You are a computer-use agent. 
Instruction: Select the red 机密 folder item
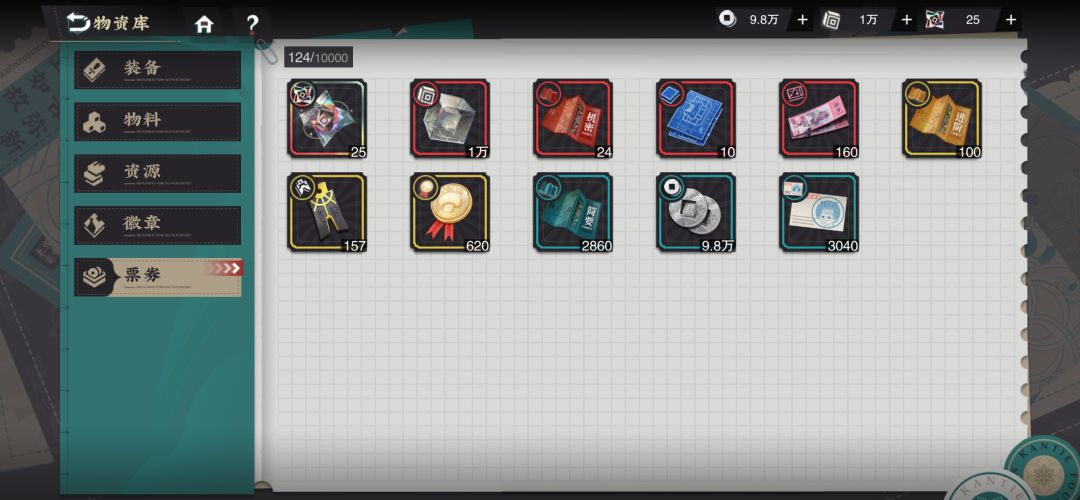click(573, 118)
